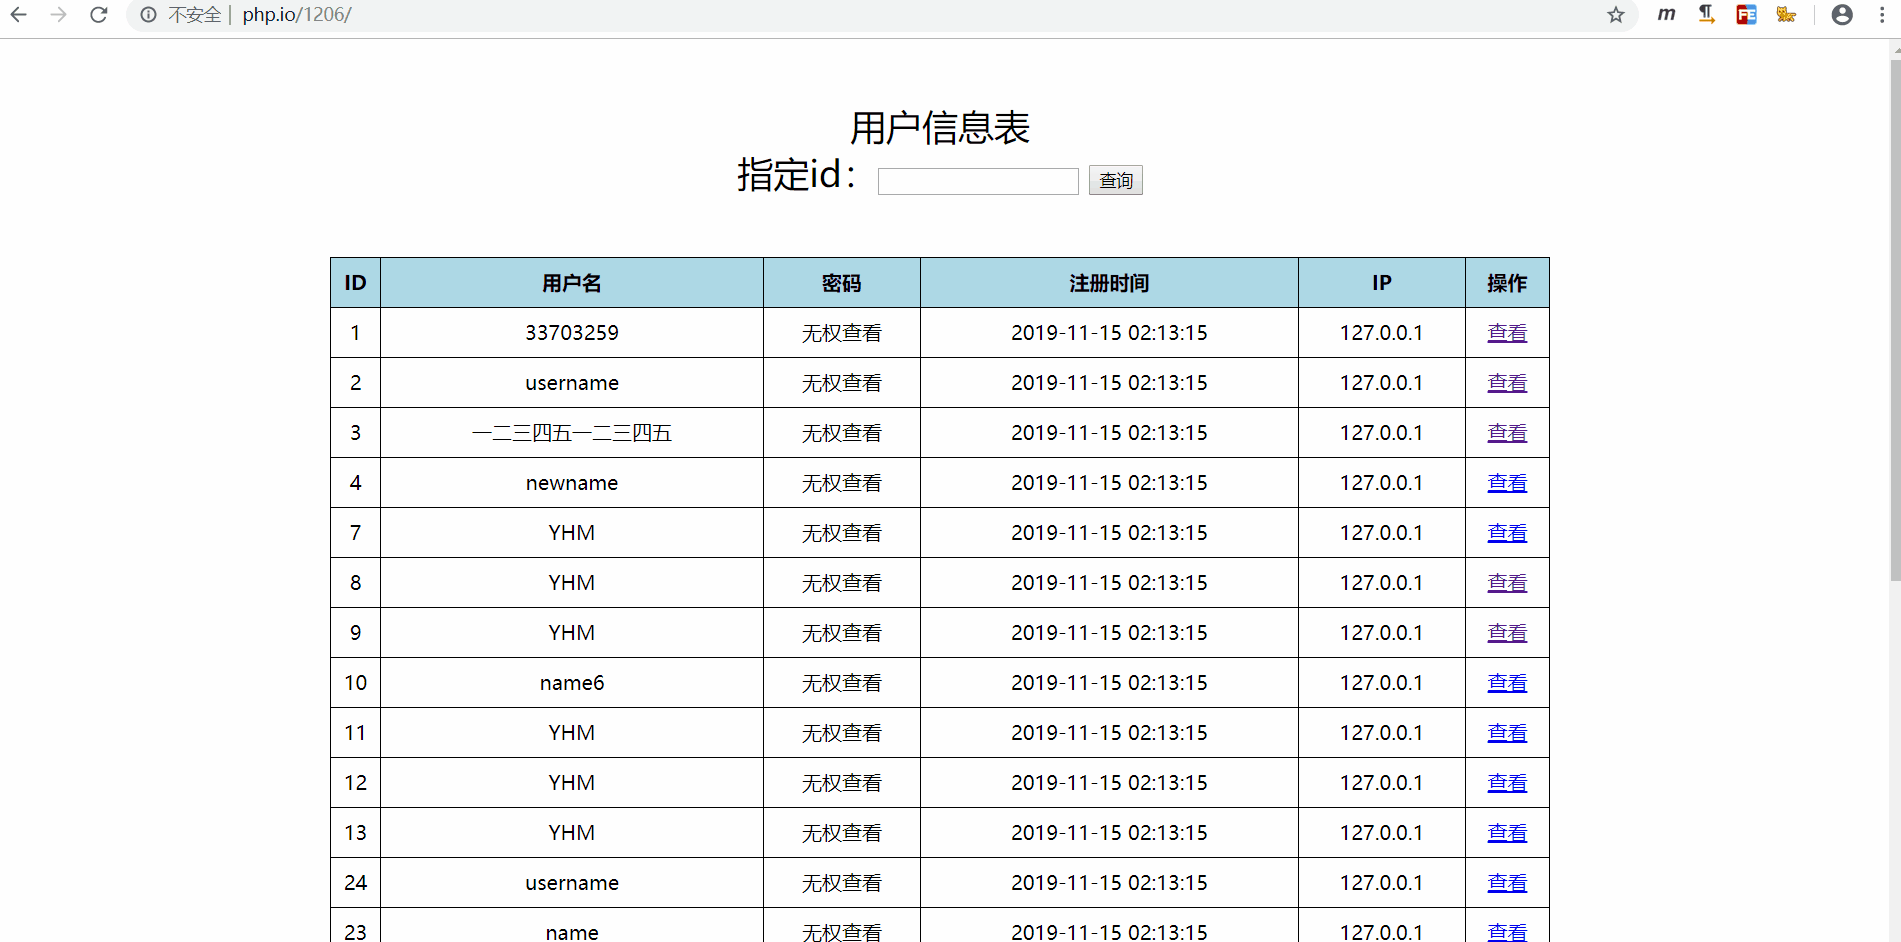Click 无权查看 password cell in ID 10 row
Screen dimensions: 1901x942
coord(842,683)
